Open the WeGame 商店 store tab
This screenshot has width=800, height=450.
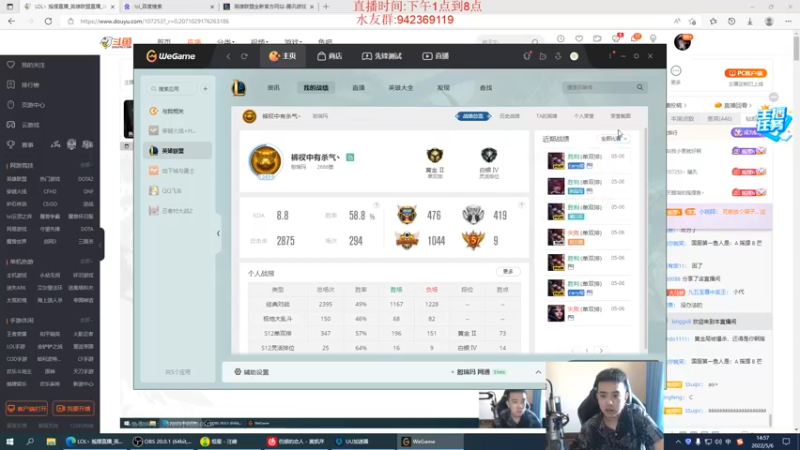point(330,56)
